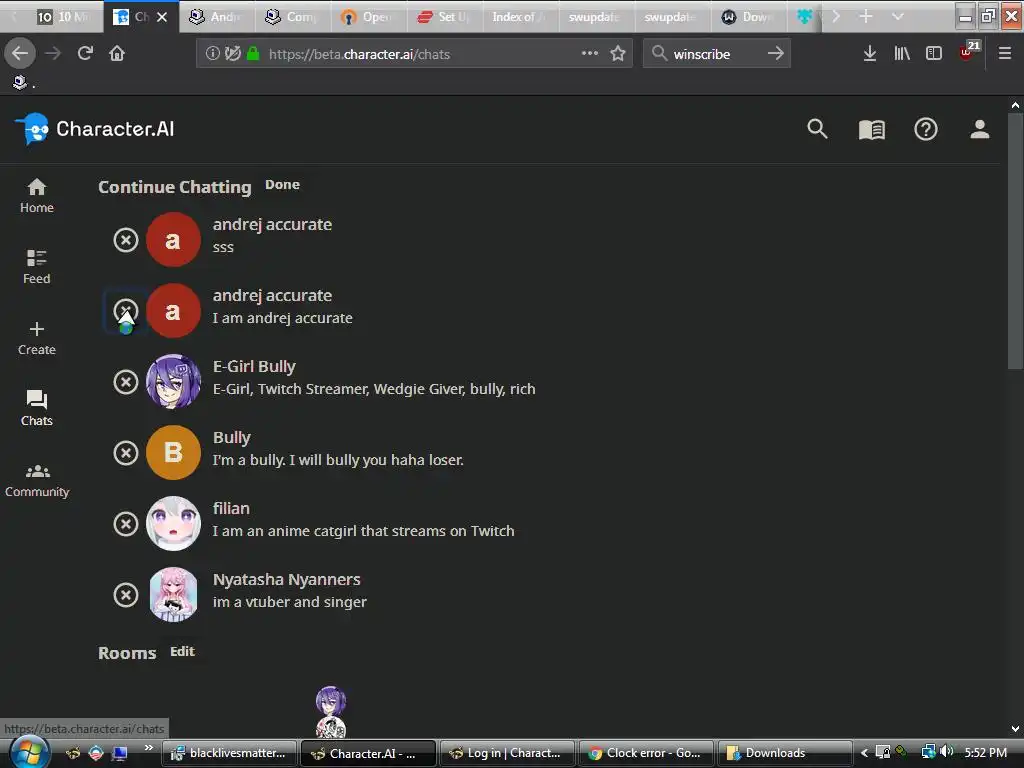Open the Library toolbar icon
The width and height of the screenshot is (1024, 768).
pyautogui.click(x=902, y=54)
